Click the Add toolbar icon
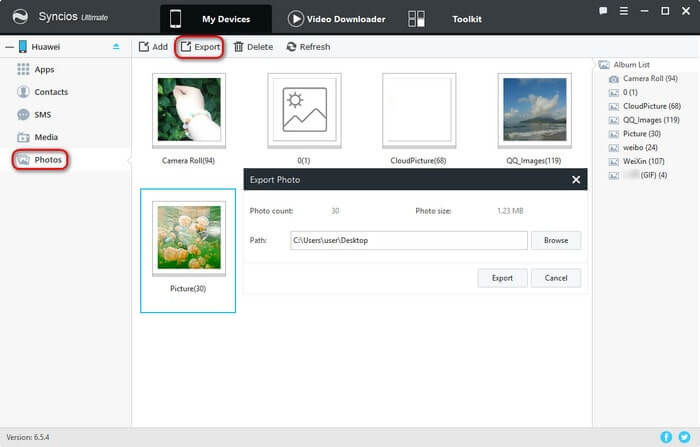Viewport: 700px width, 447px height. point(143,47)
